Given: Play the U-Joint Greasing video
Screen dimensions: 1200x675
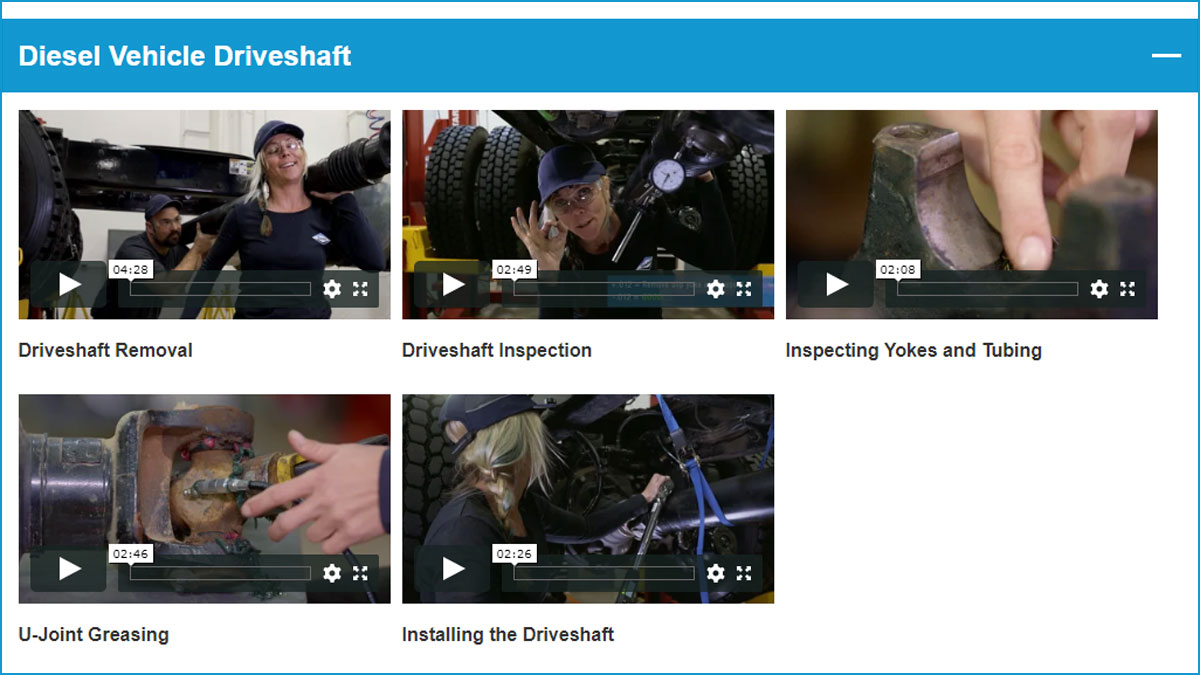Looking at the screenshot, I should pos(69,569).
